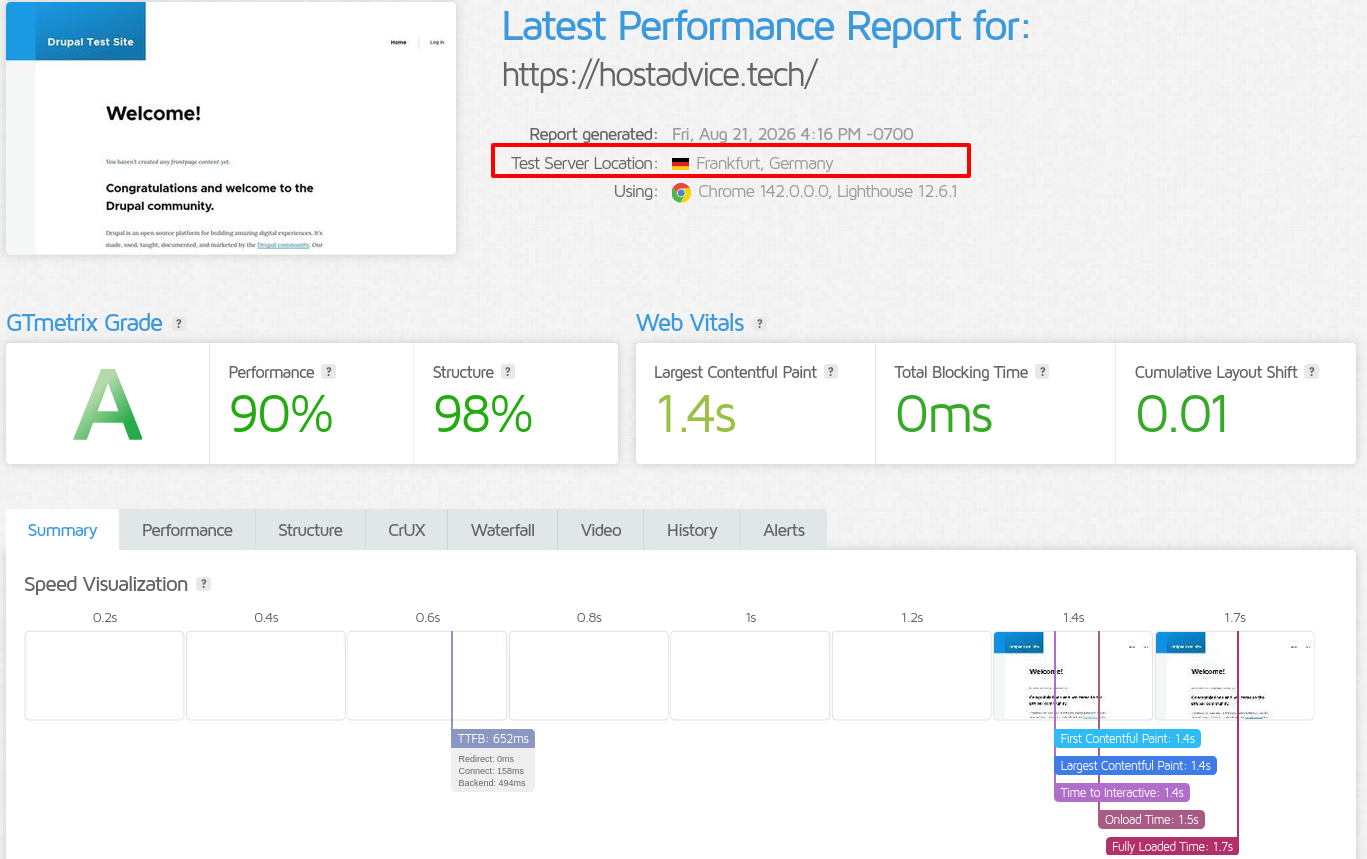Screen dimensions: 1367x859
Task: Click the 0ms Total Blocking Time value
Action: pyautogui.click(x=944, y=414)
